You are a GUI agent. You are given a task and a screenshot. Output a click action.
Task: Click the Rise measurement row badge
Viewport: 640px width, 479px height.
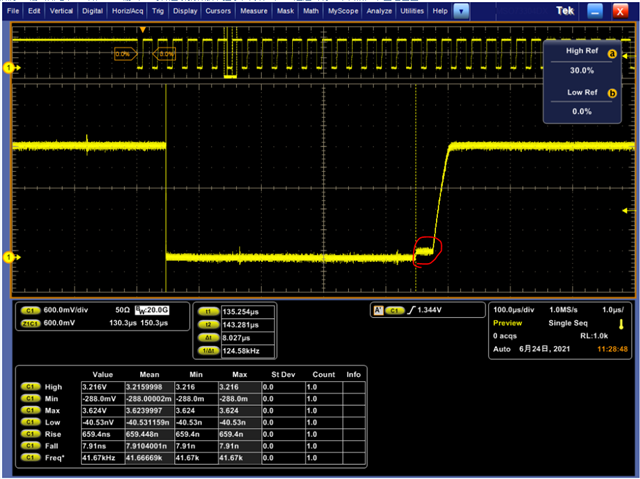pyautogui.click(x=32, y=436)
